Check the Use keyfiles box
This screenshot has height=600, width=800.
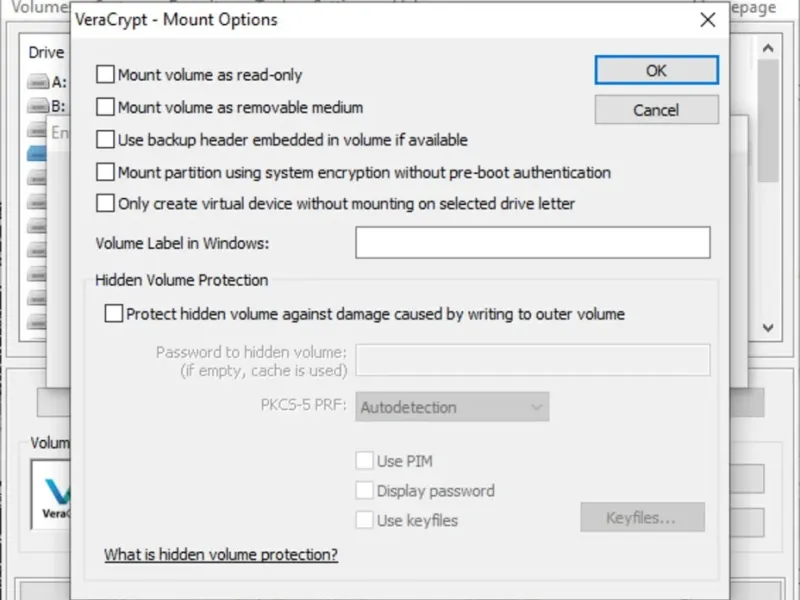(x=365, y=520)
